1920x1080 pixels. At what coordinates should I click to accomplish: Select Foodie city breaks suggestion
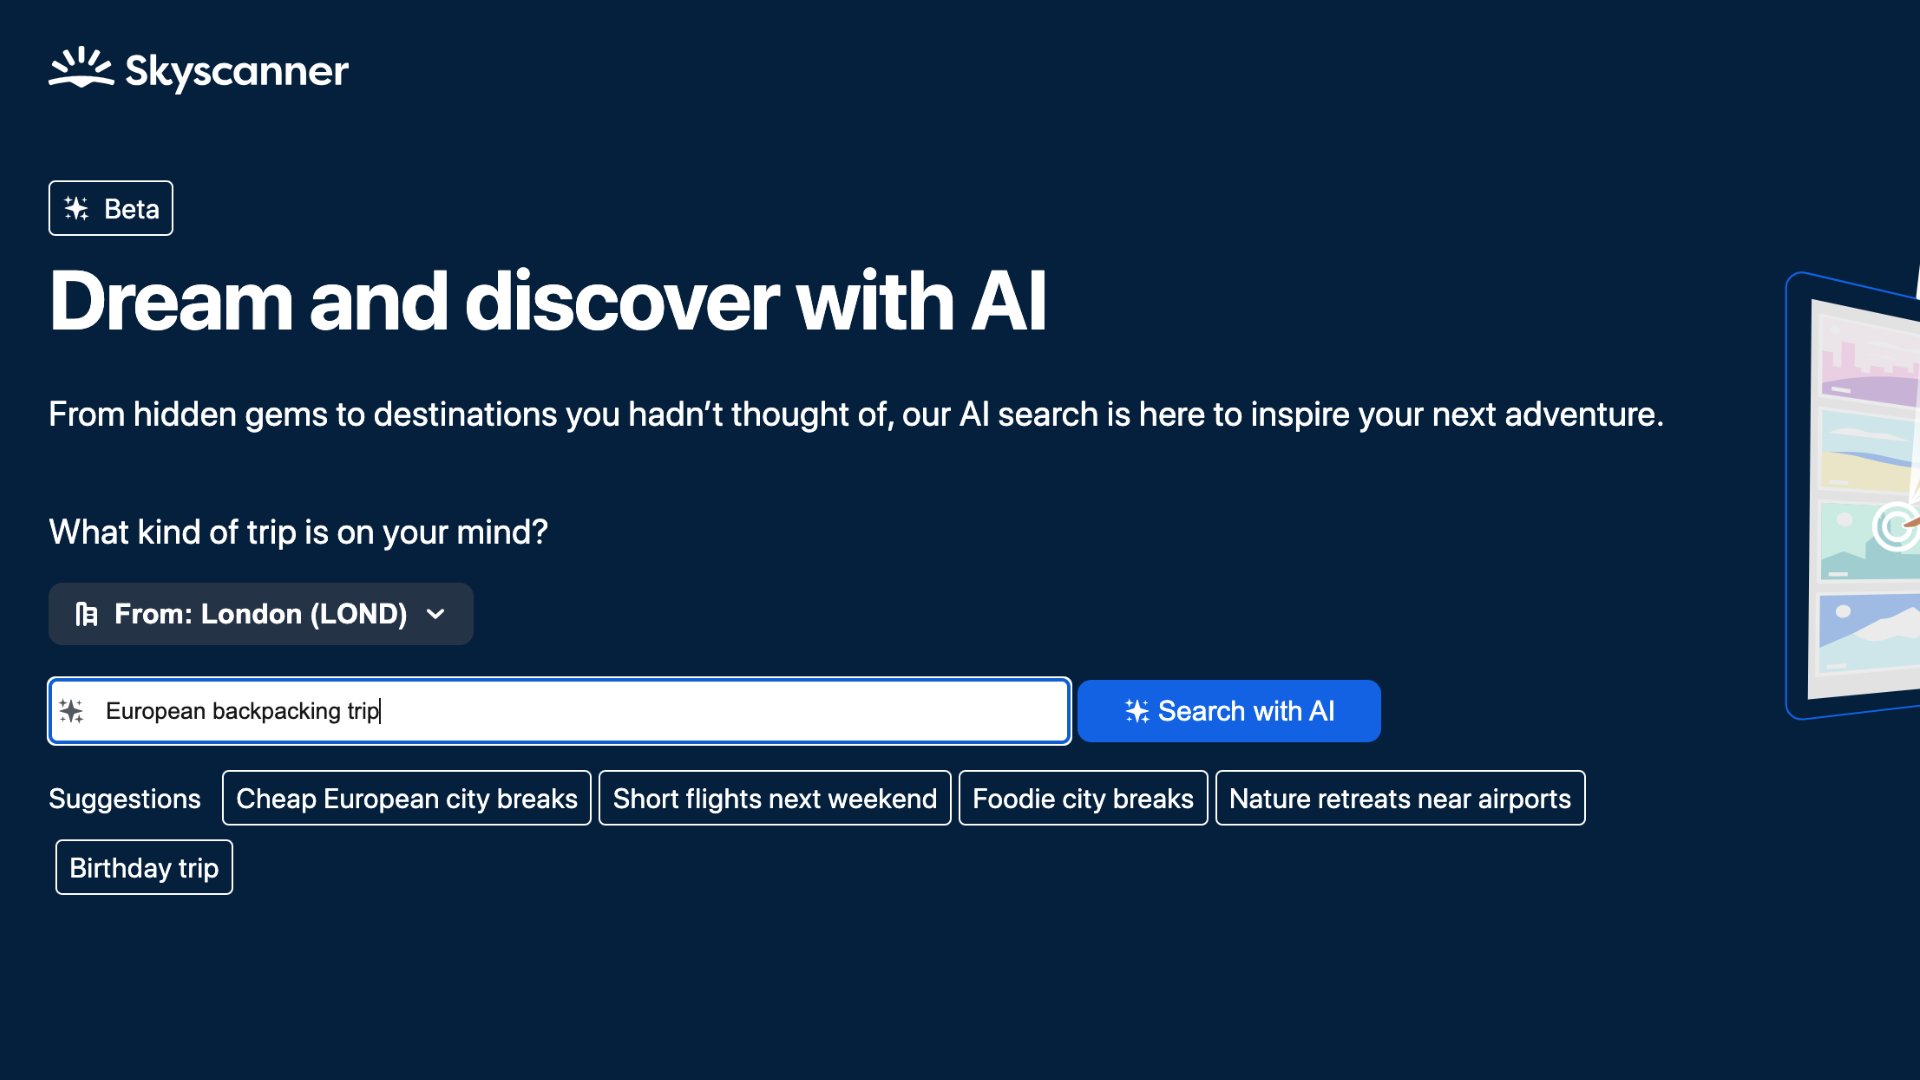tap(1081, 798)
